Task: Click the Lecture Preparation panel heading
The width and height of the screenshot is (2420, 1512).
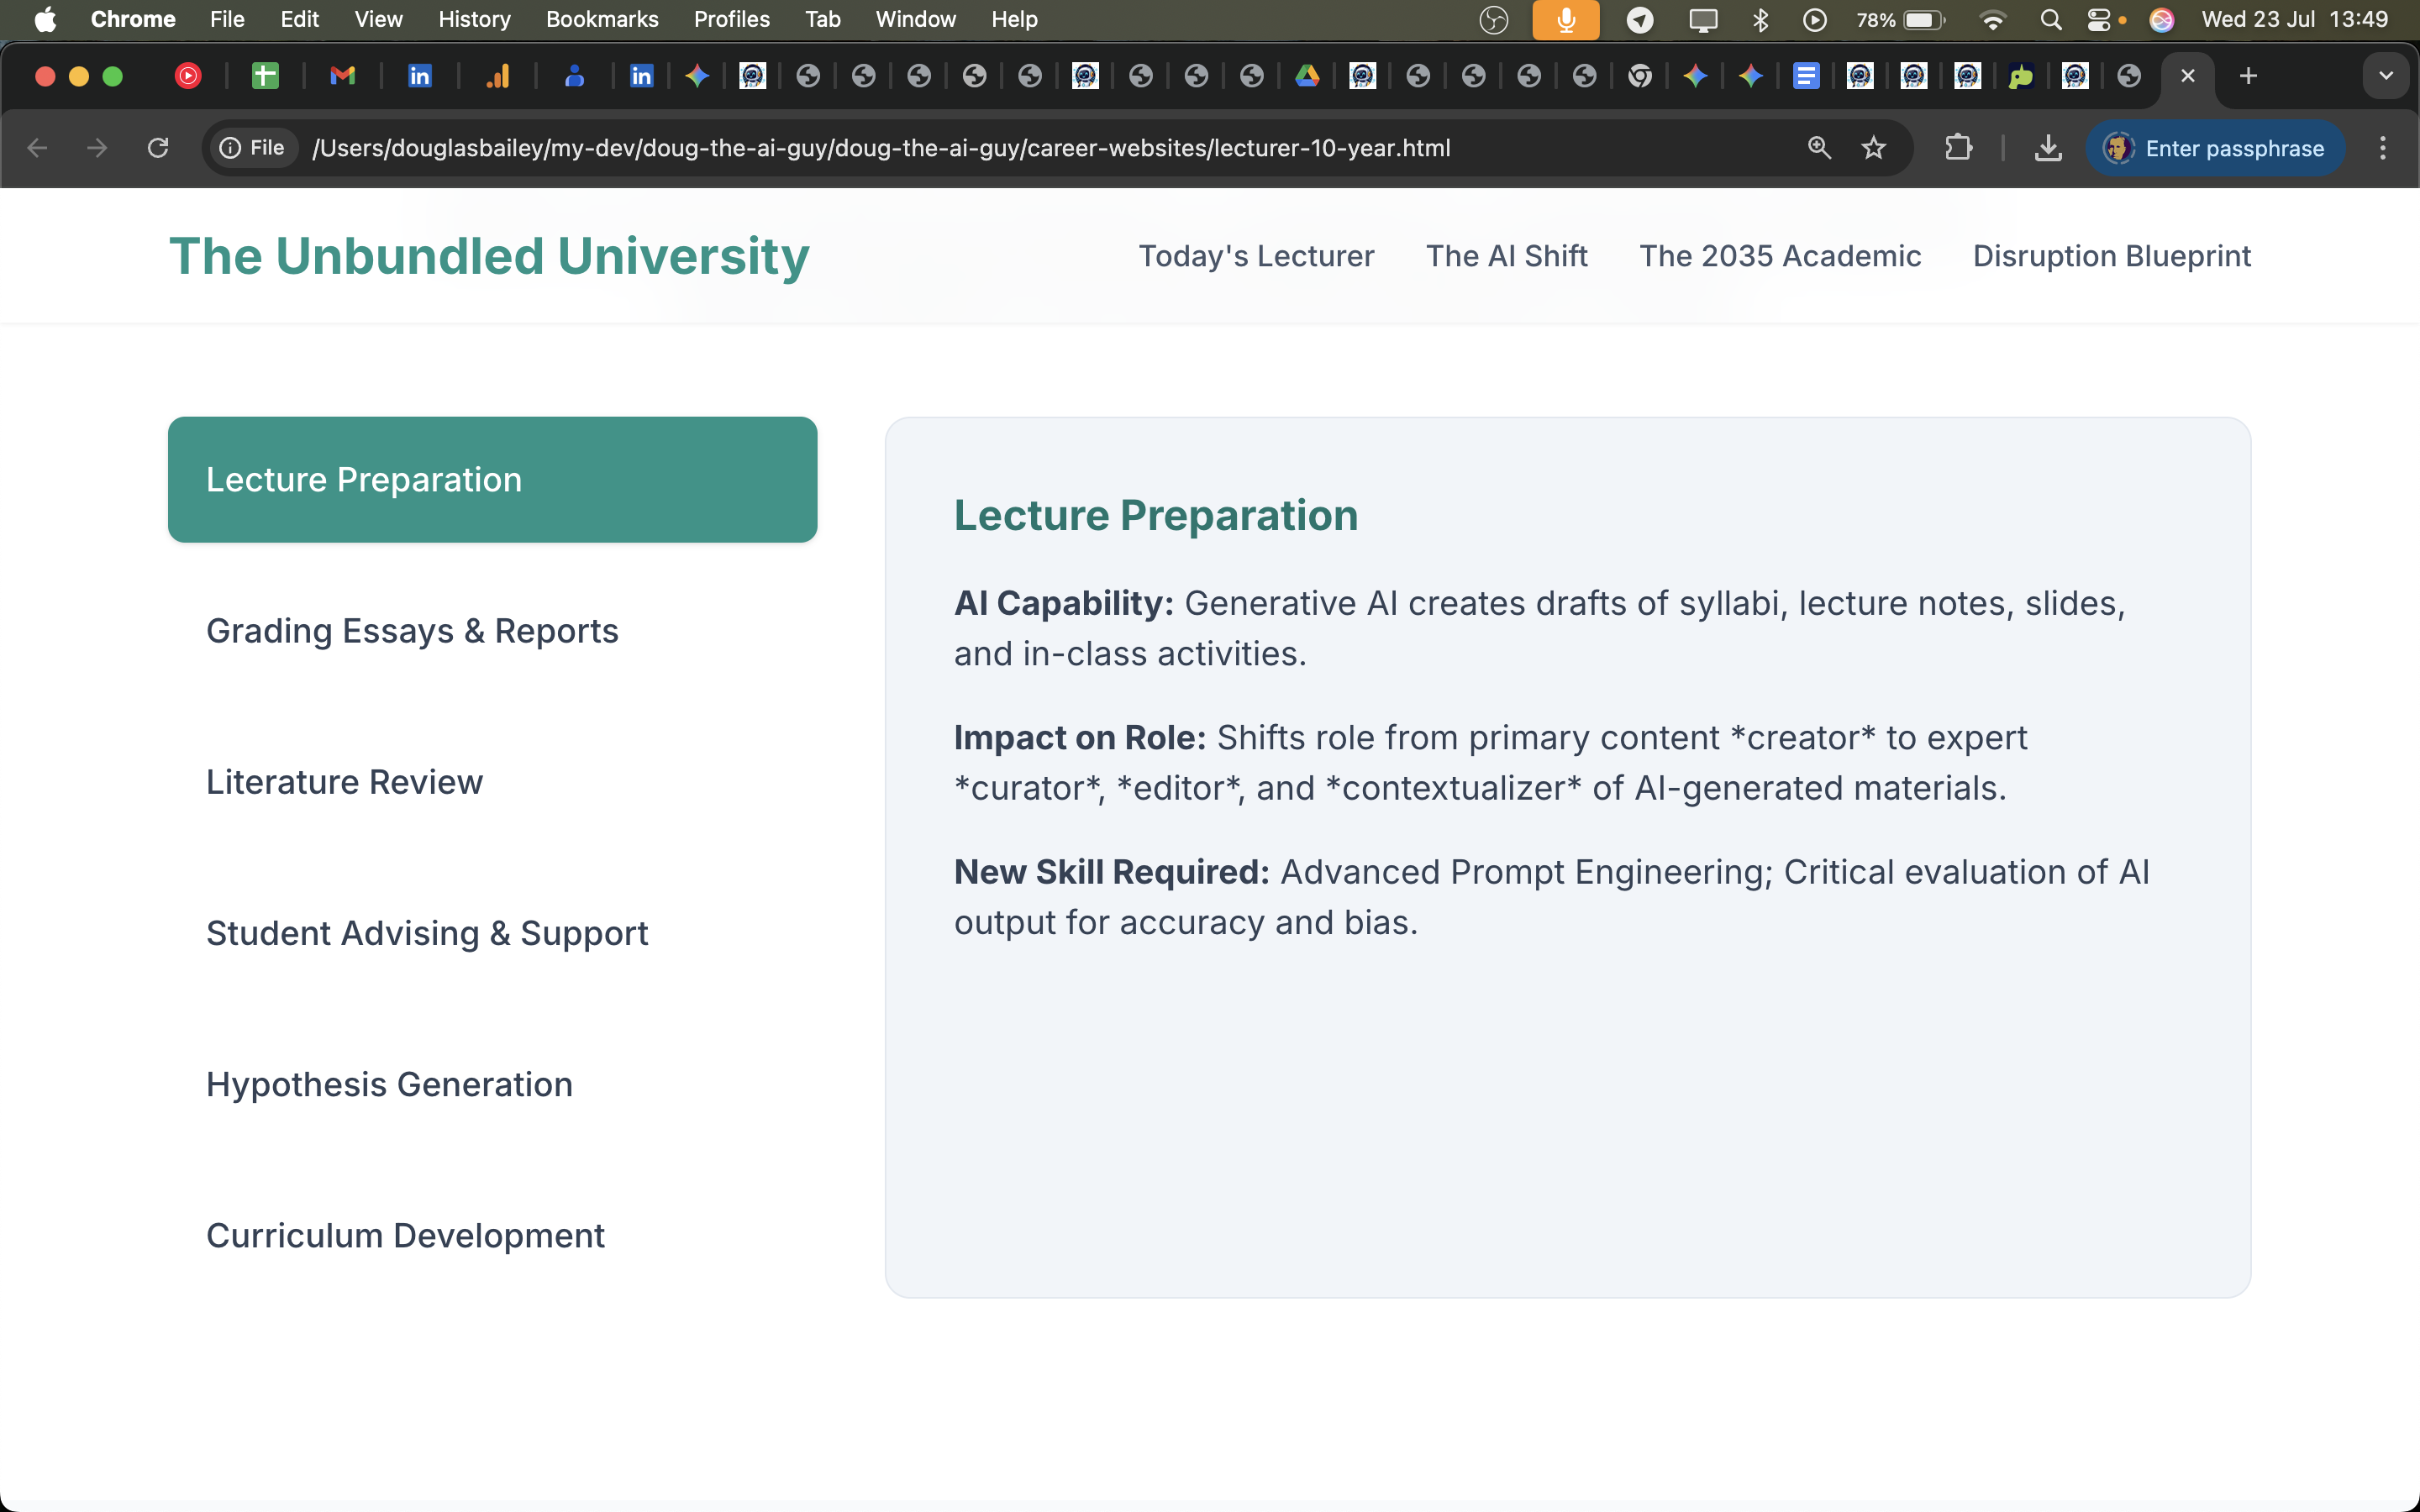Action: coord(1156,516)
